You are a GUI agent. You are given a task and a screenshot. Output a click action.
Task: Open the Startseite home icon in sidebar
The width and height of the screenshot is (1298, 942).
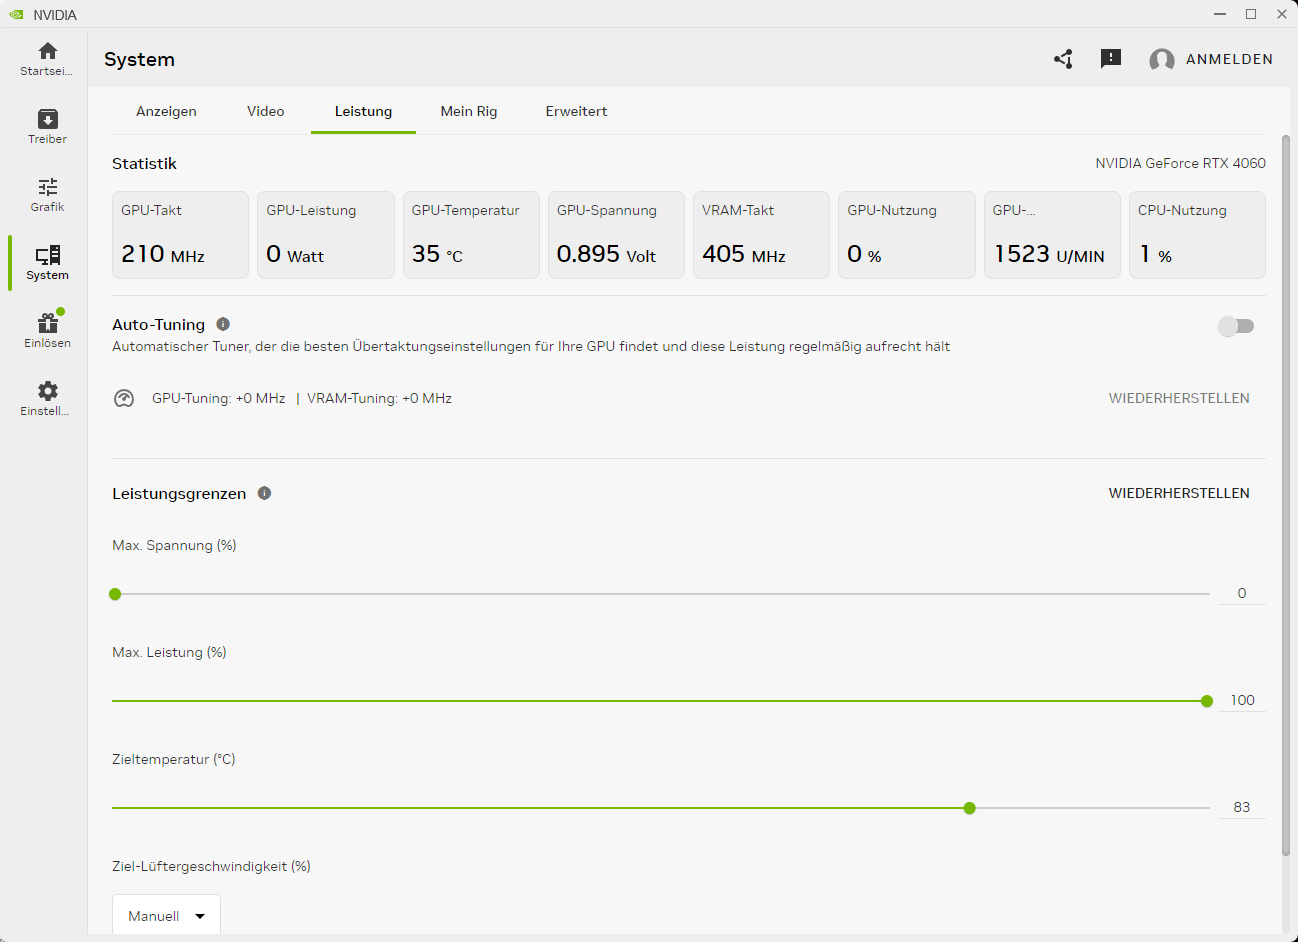(47, 51)
